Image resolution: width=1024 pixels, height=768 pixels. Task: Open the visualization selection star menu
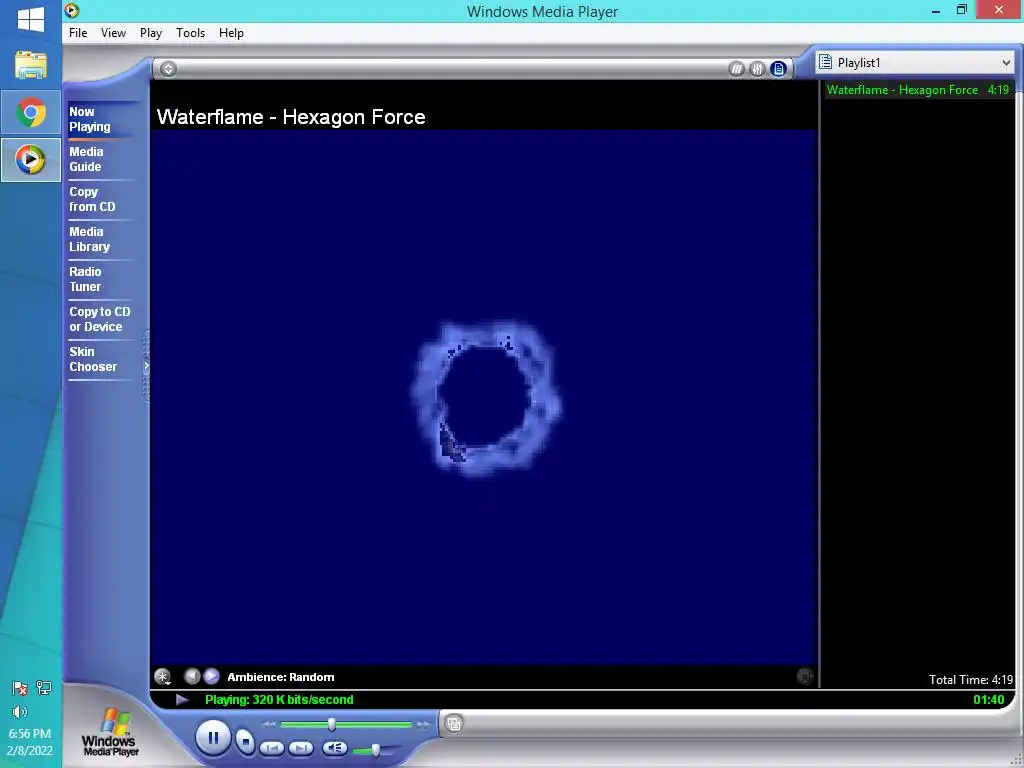(163, 677)
